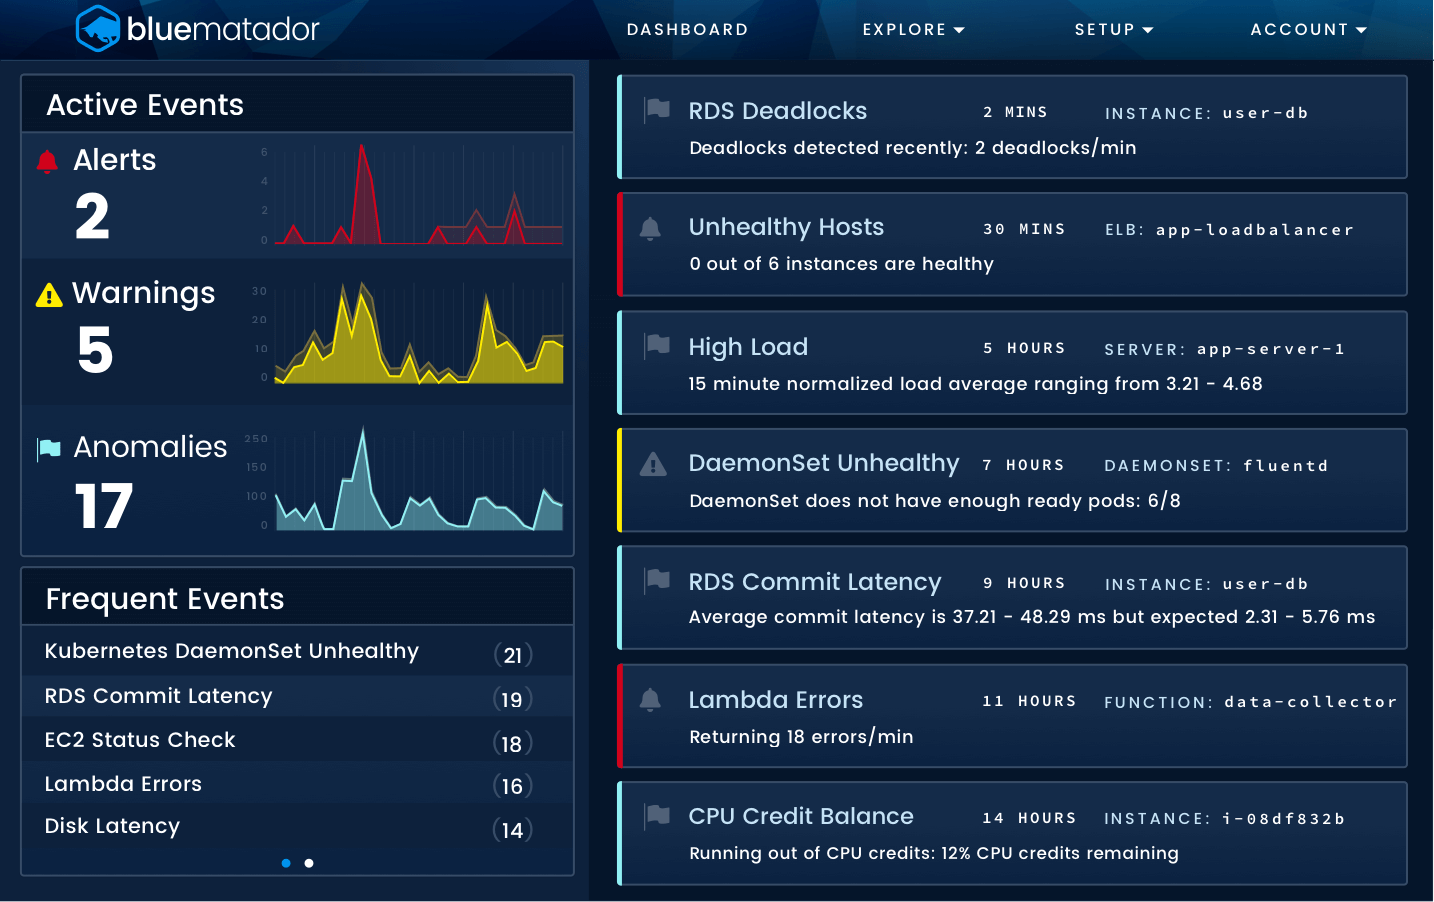Click the bell icon on the Unhealthy Hosts card

[650, 229]
